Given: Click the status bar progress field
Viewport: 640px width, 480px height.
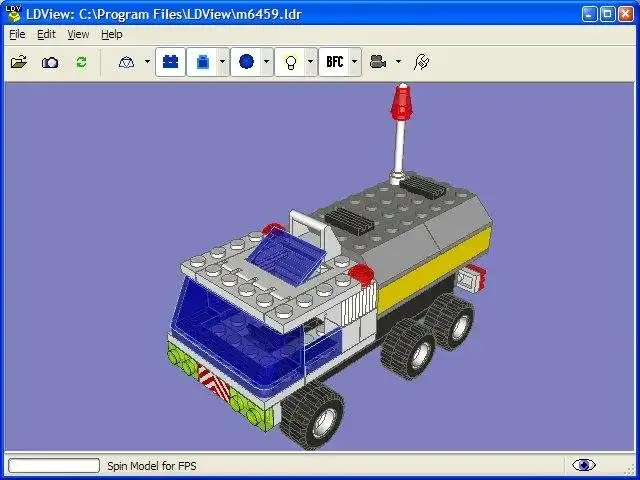Looking at the screenshot, I should 54,465.
